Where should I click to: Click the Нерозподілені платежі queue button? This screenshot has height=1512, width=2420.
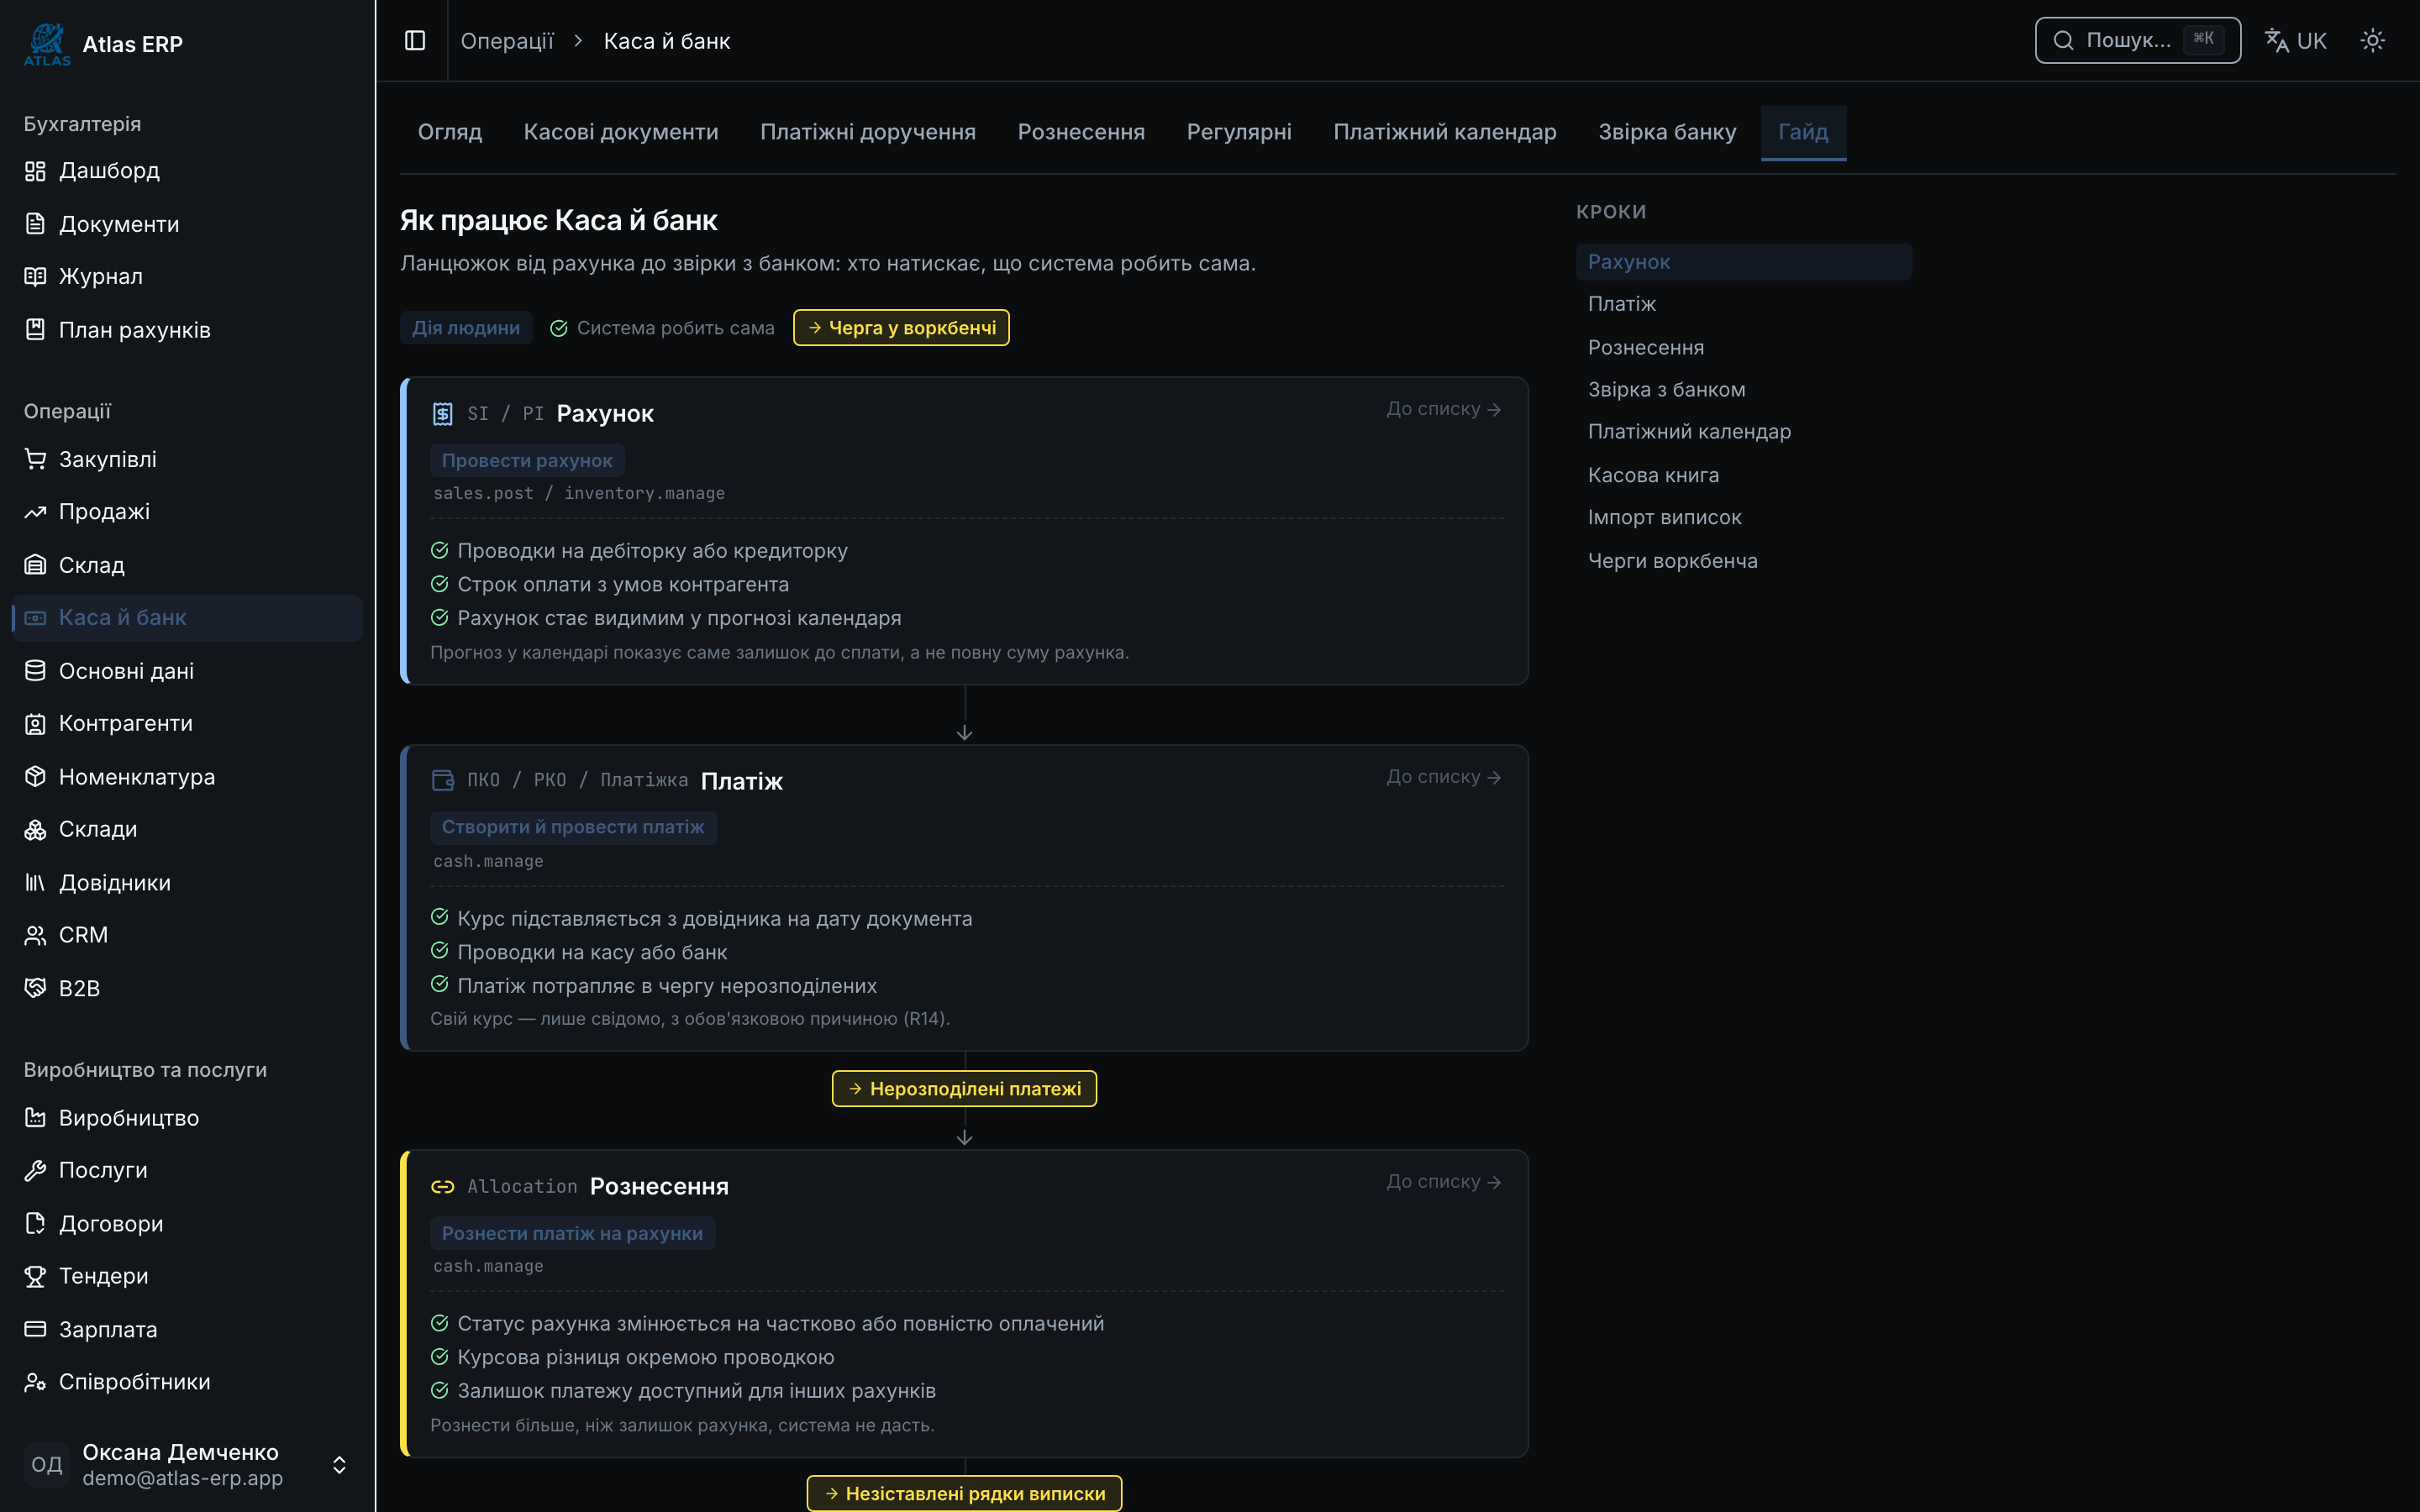pyautogui.click(x=964, y=1089)
